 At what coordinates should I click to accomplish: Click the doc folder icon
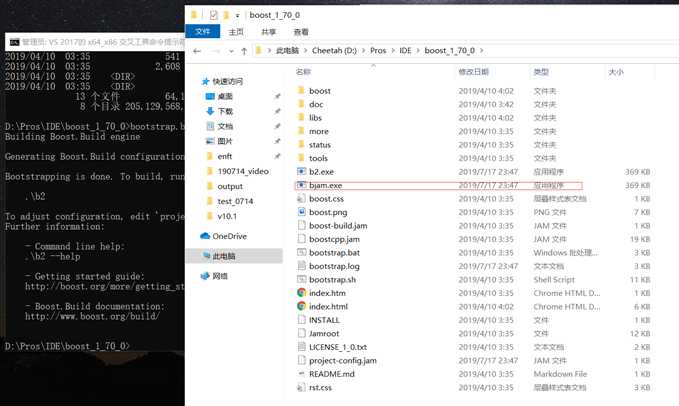301,104
